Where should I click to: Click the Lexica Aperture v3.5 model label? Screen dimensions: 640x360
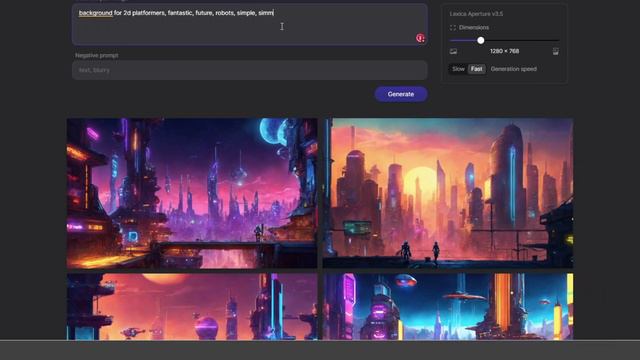[476, 14]
